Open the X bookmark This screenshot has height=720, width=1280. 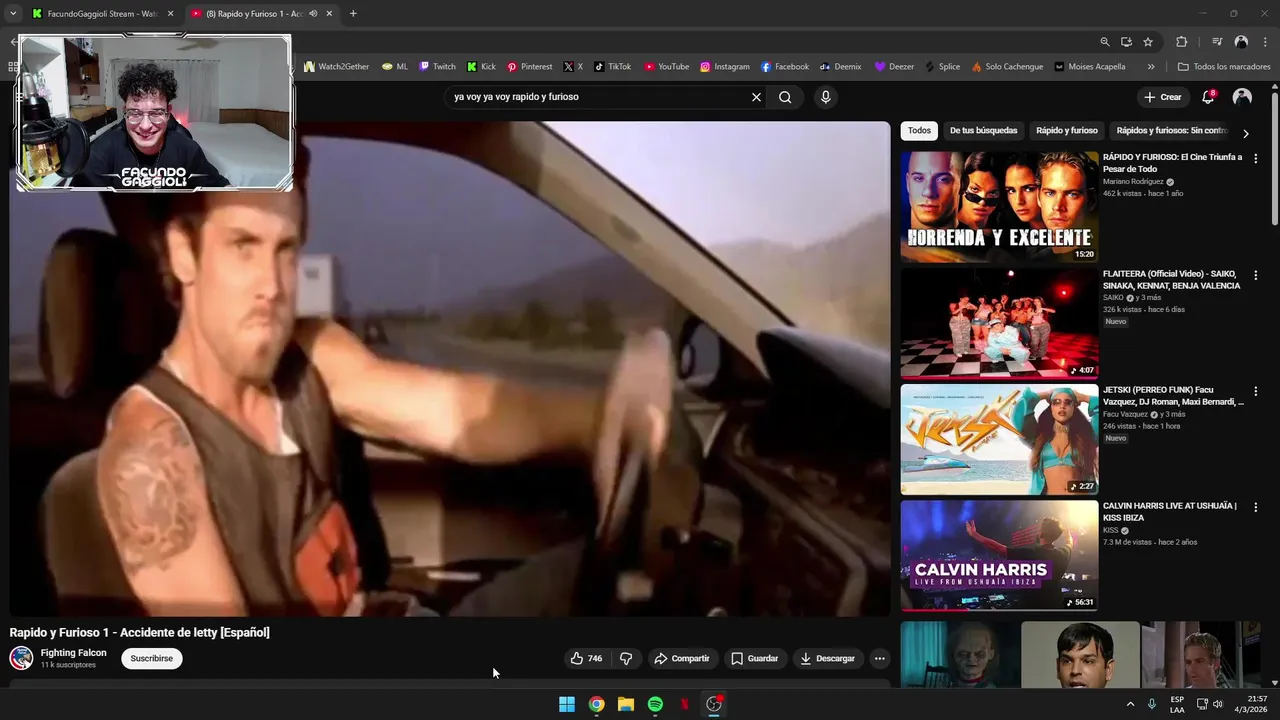(x=573, y=67)
